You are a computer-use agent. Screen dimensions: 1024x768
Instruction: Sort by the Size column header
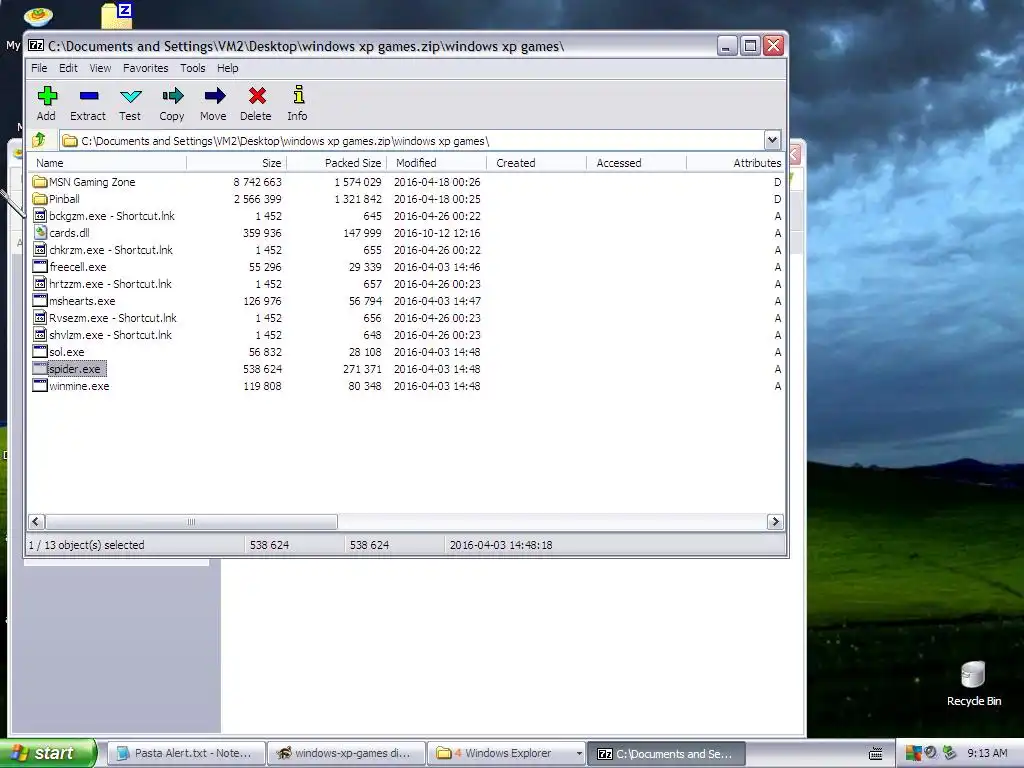tap(237, 163)
